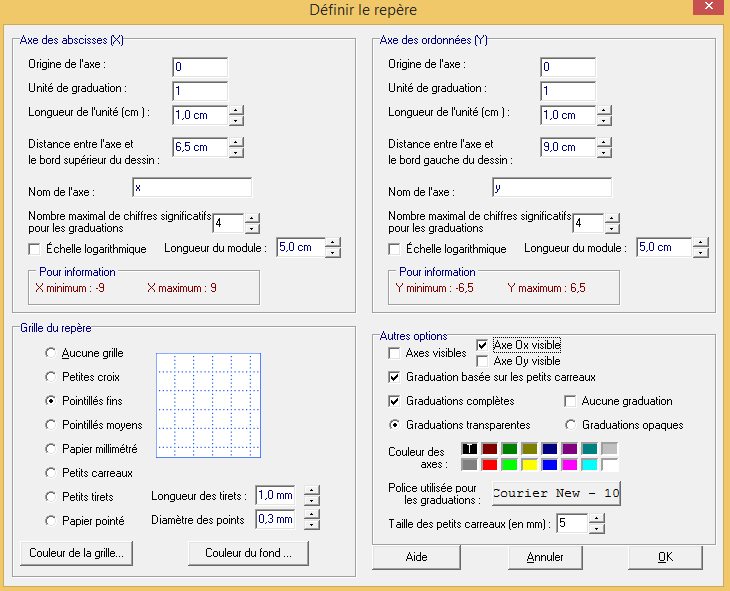730x591 pixels.
Task: Increase X axis unit length stepper
Action: coord(236,109)
